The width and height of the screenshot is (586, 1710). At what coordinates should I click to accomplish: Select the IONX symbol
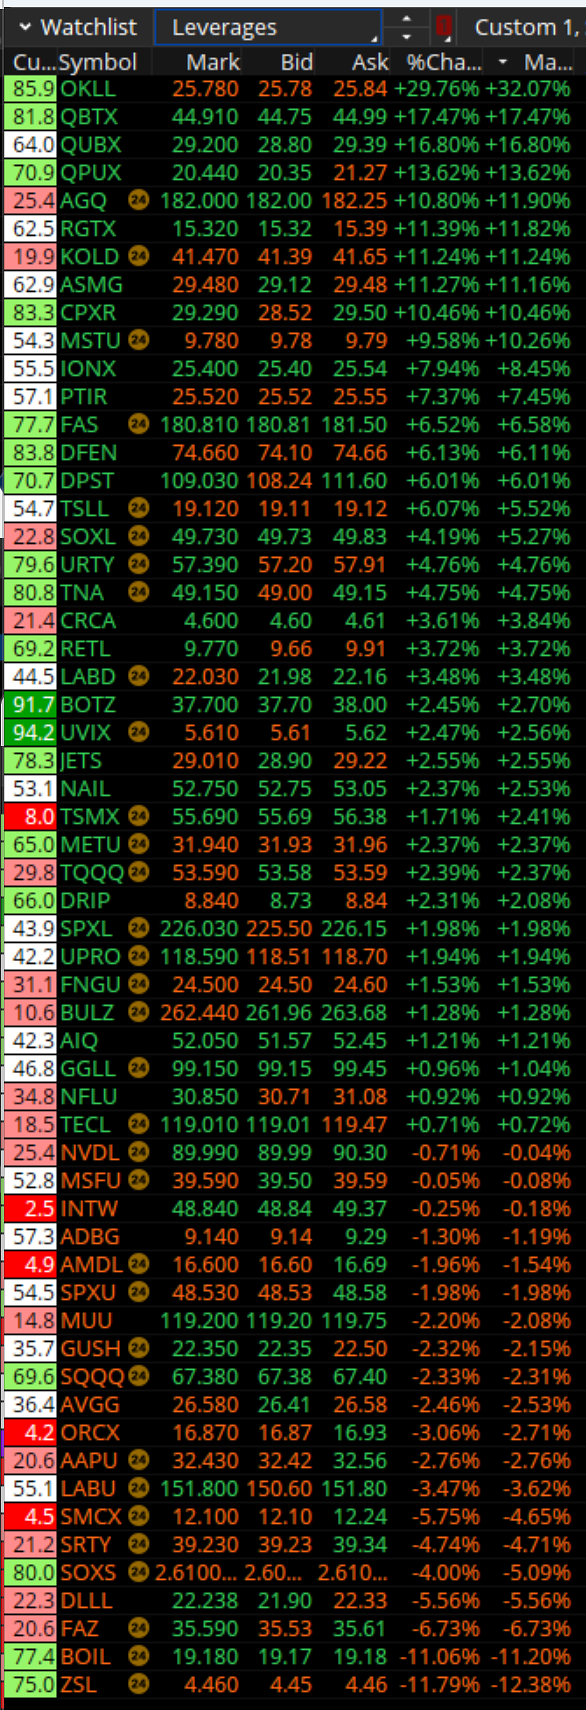click(x=88, y=368)
